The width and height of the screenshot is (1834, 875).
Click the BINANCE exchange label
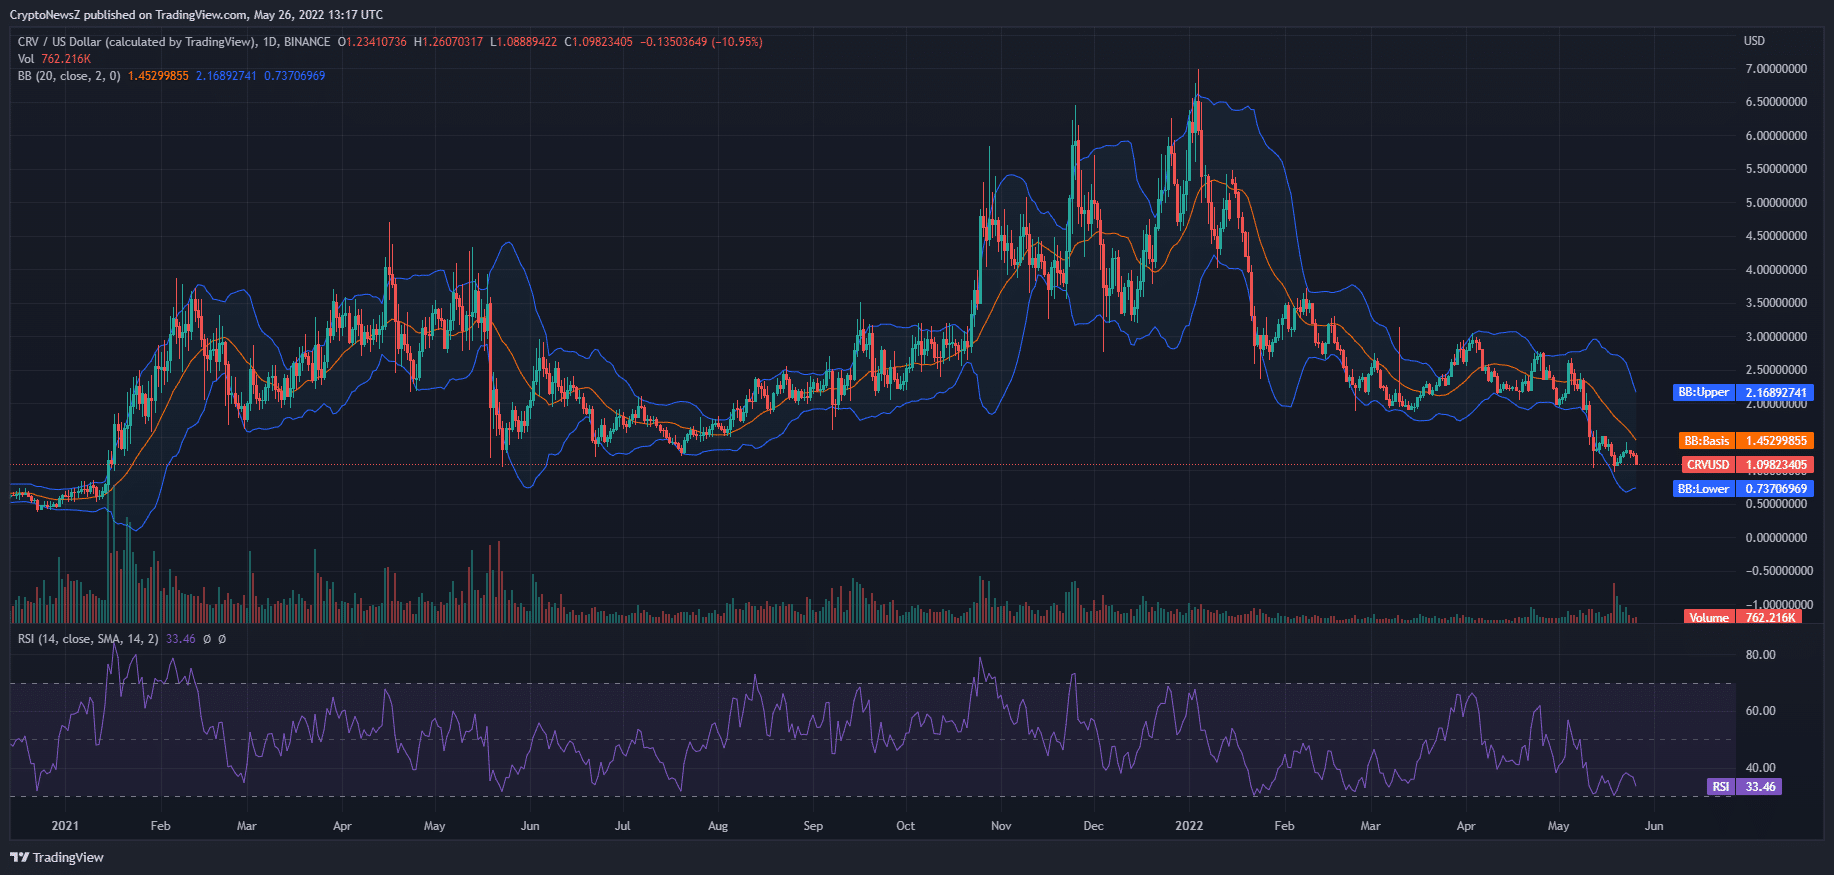click(307, 42)
